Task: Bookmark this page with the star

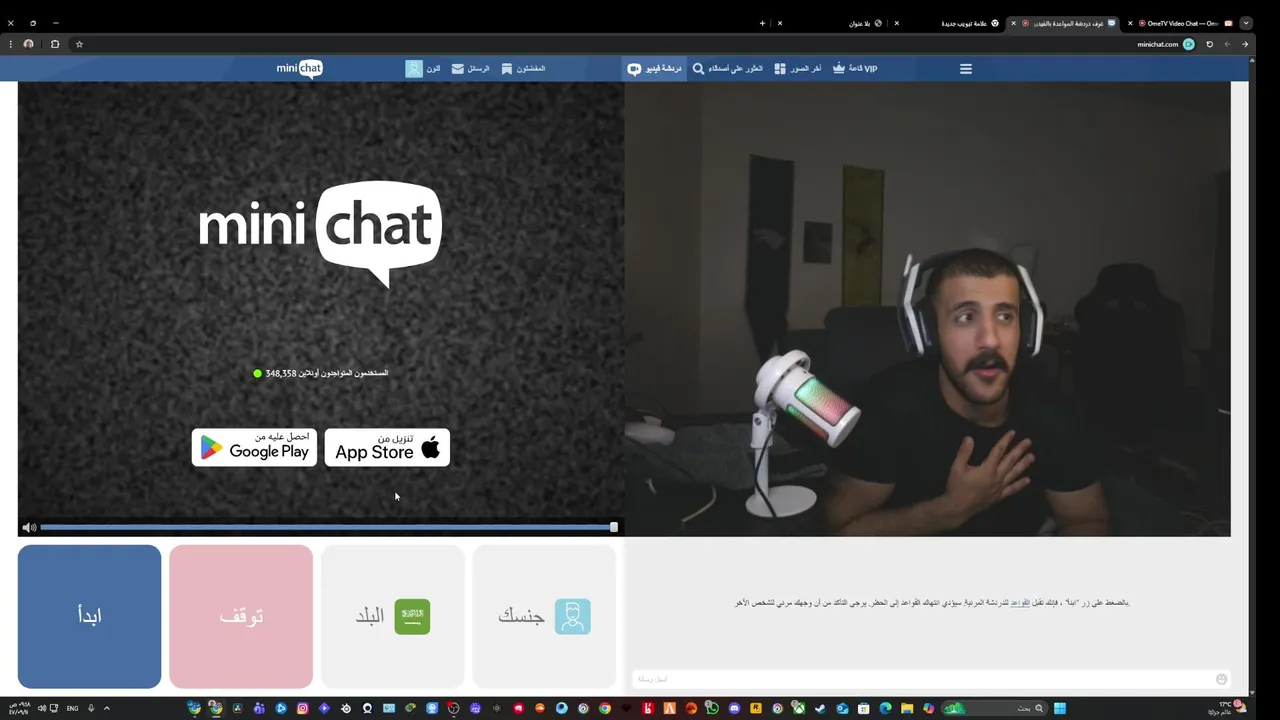Action: point(79,44)
